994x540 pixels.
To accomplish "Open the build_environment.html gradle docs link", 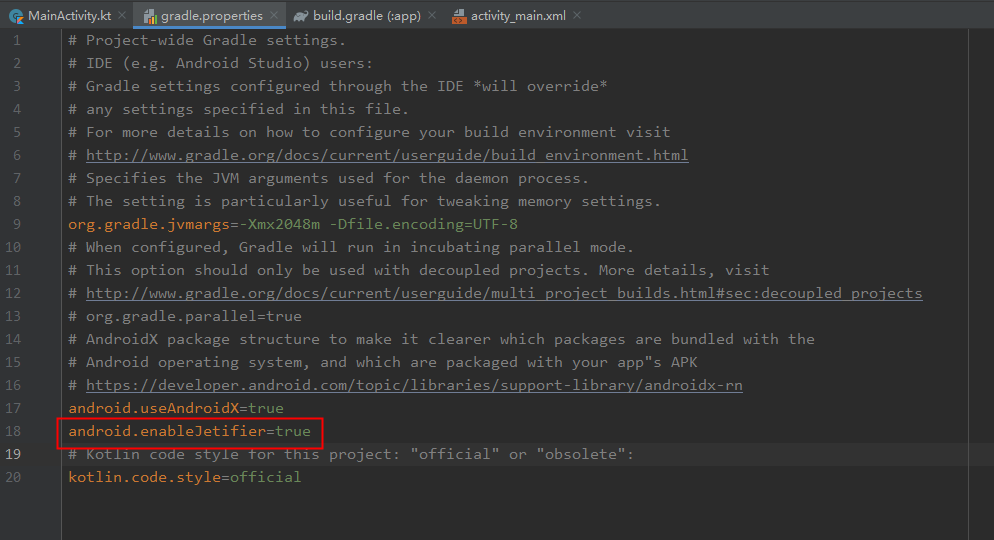I will point(387,155).
